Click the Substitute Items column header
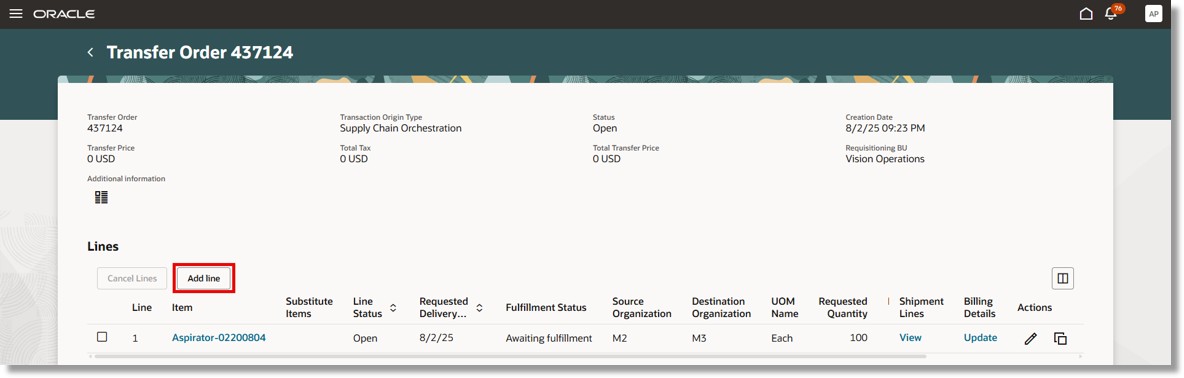Viewport: 1184px width, 378px height. tap(309, 308)
